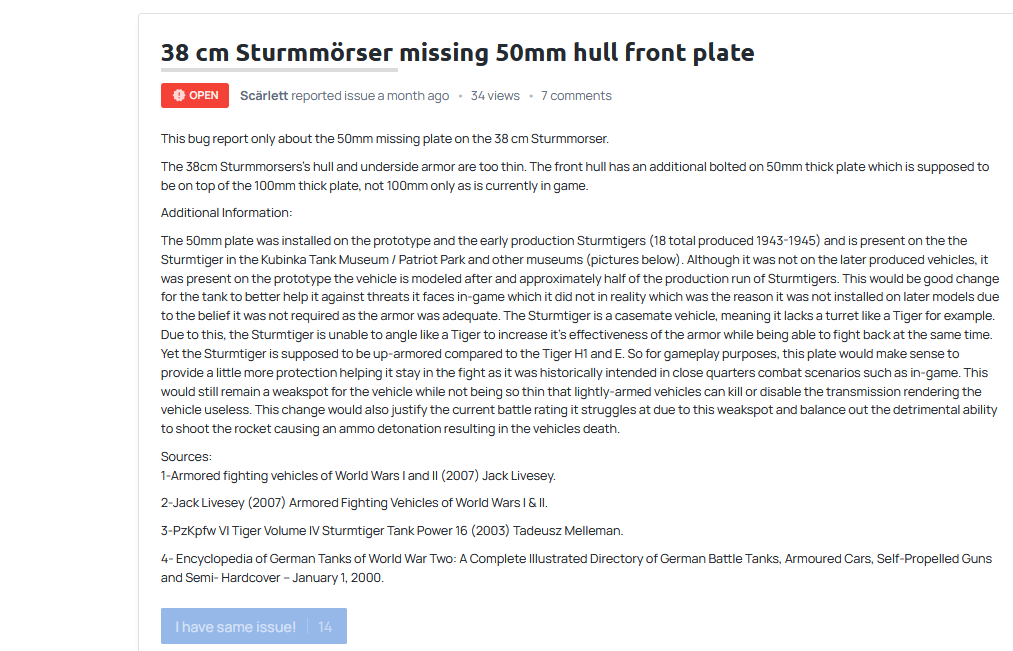Click the bug icon in the OPEN badge
Viewport: 1013px width, 651px height.
[x=178, y=96]
